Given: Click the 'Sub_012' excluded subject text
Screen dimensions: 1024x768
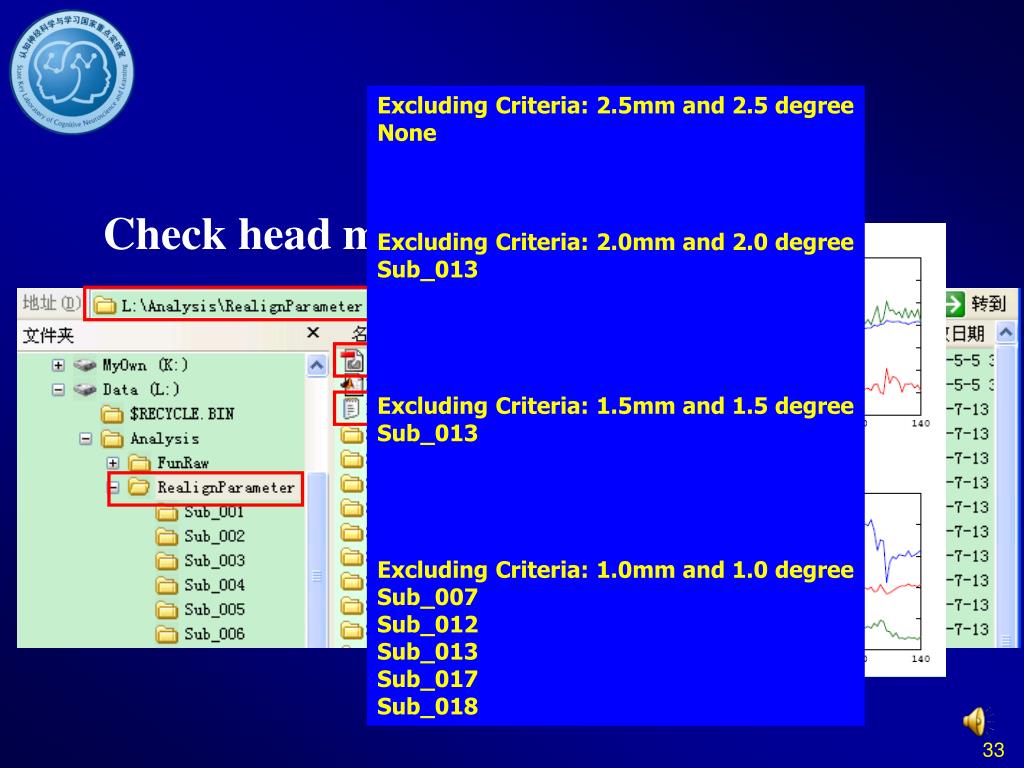Looking at the screenshot, I should [427, 625].
